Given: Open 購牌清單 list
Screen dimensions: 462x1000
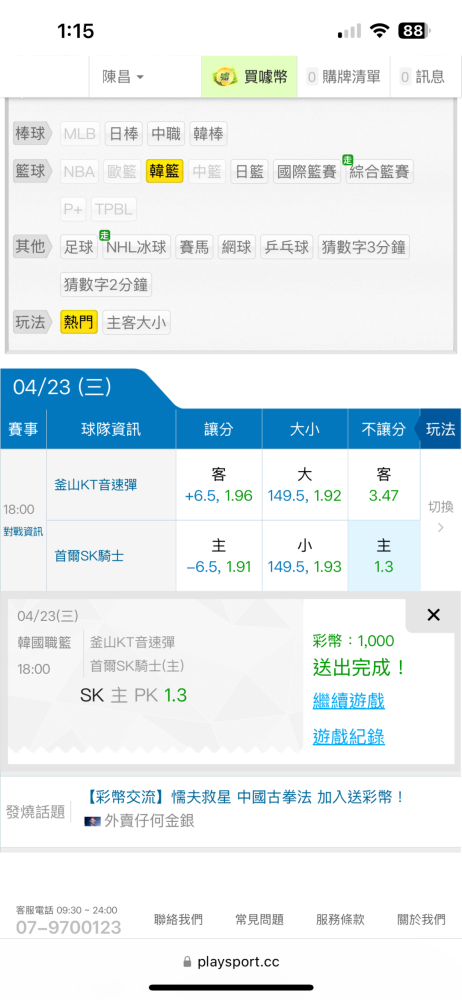Looking at the screenshot, I should pyautogui.click(x=344, y=77).
